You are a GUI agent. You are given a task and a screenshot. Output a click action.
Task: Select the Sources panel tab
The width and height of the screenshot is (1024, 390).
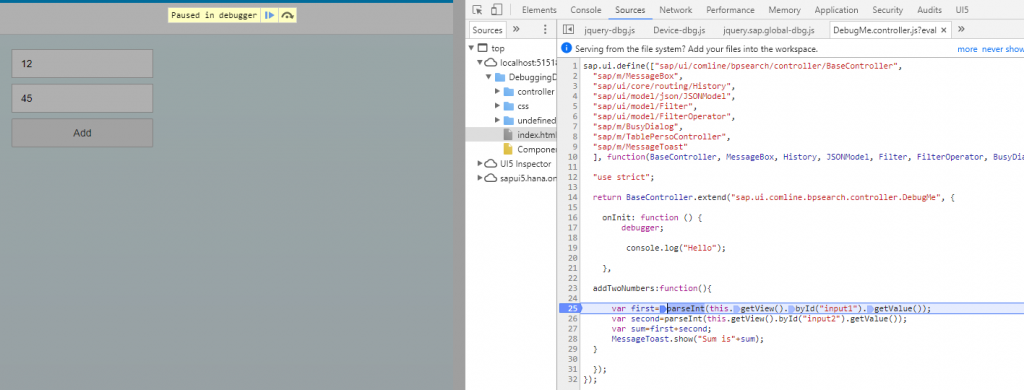tap(630, 10)
